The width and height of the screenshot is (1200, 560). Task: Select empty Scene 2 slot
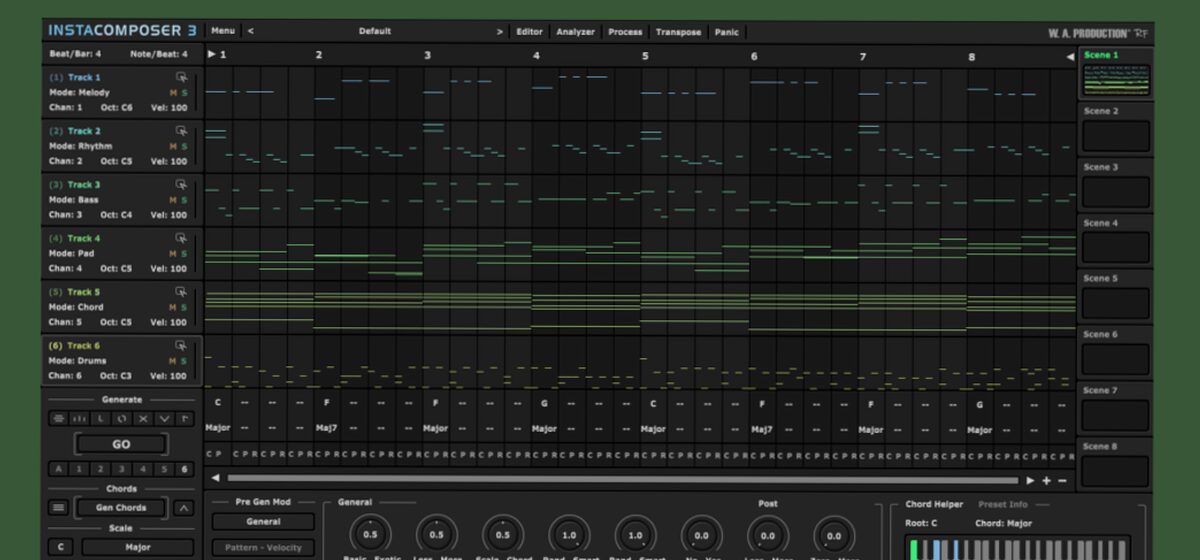pyautogui.click(x=1116, y=136)
